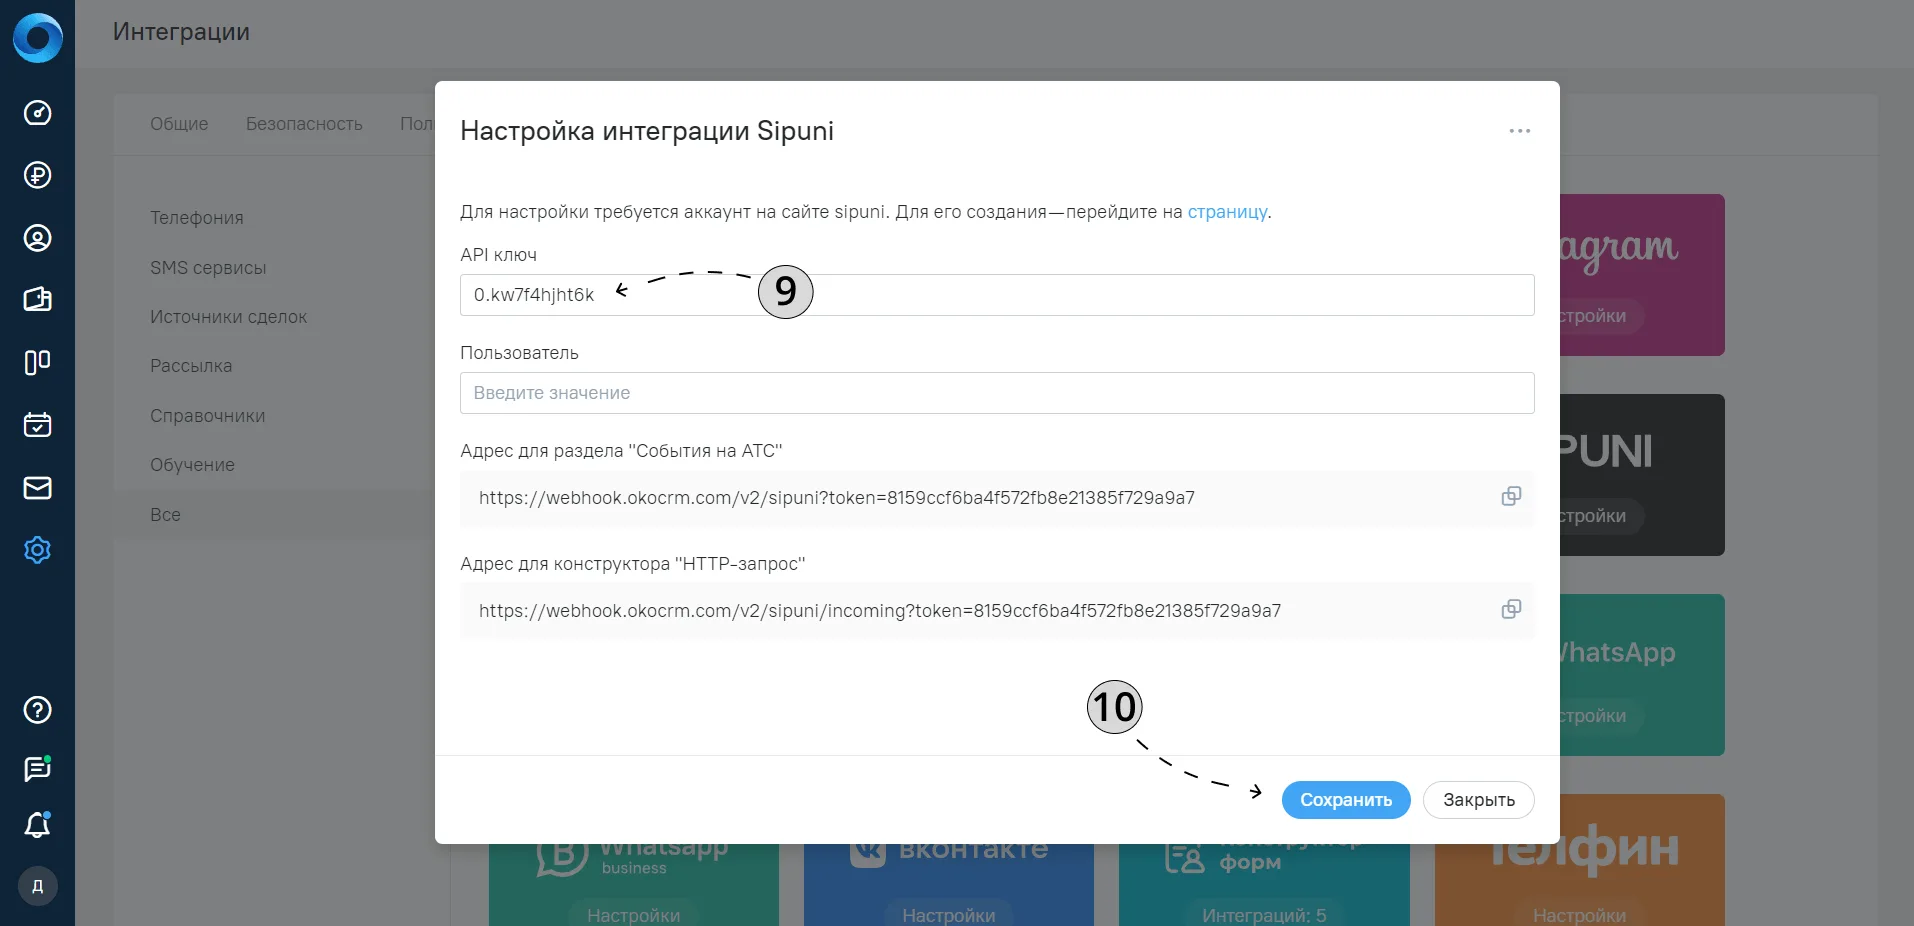Open Настройки on the Телфин card
Screen dimensions: 1914x926
tap(1579, 914)
